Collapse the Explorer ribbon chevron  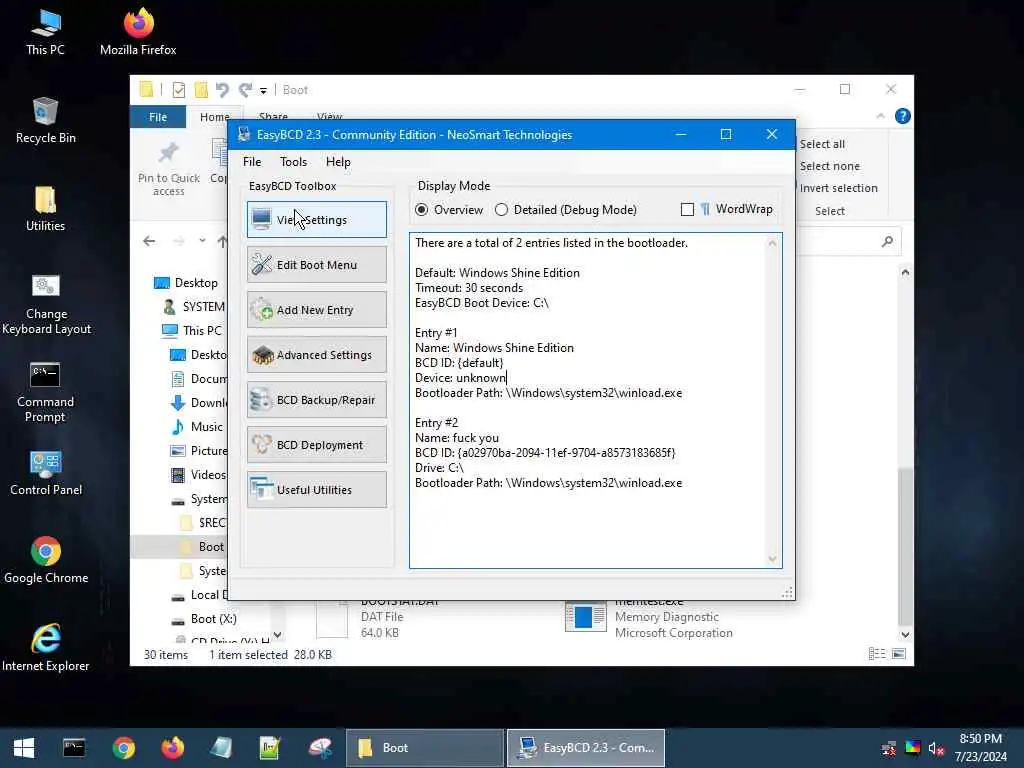(880, 116)
